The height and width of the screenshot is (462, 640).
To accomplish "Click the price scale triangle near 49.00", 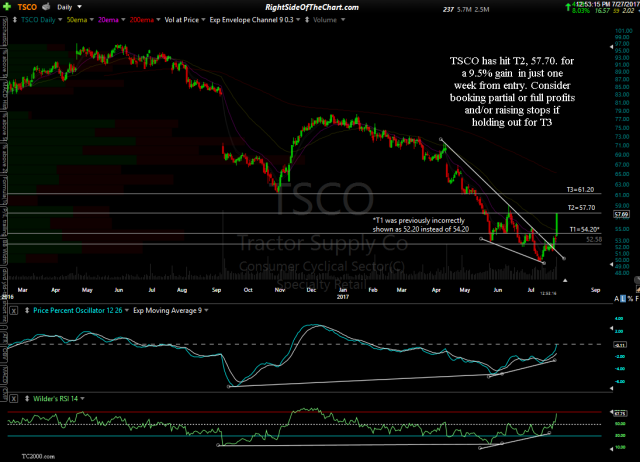I will click(x=611, y=264).
